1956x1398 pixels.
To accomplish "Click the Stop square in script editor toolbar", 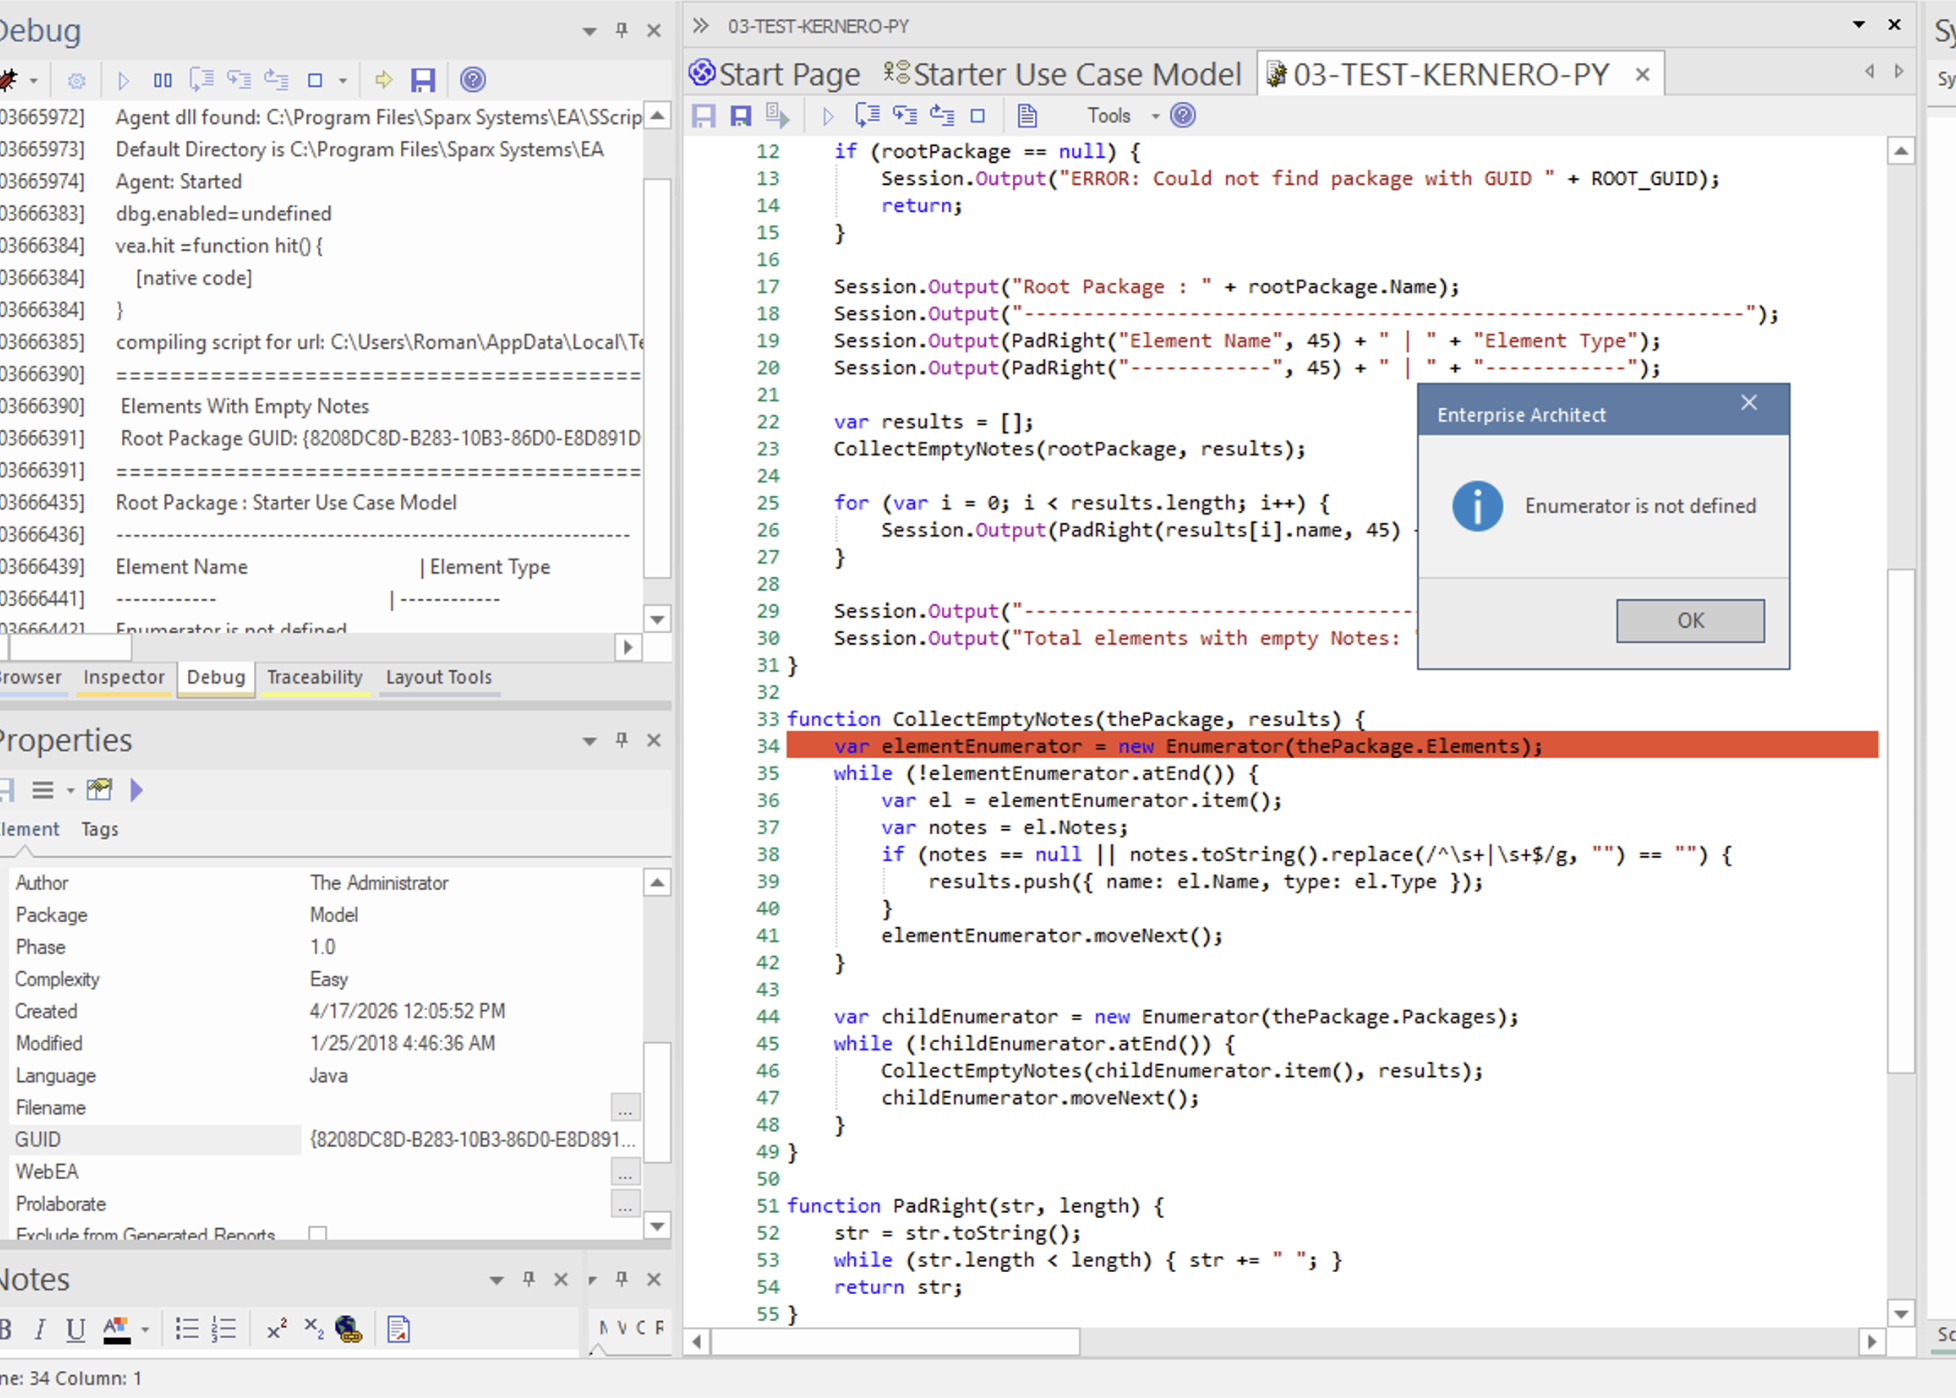I will click(978, 116).
